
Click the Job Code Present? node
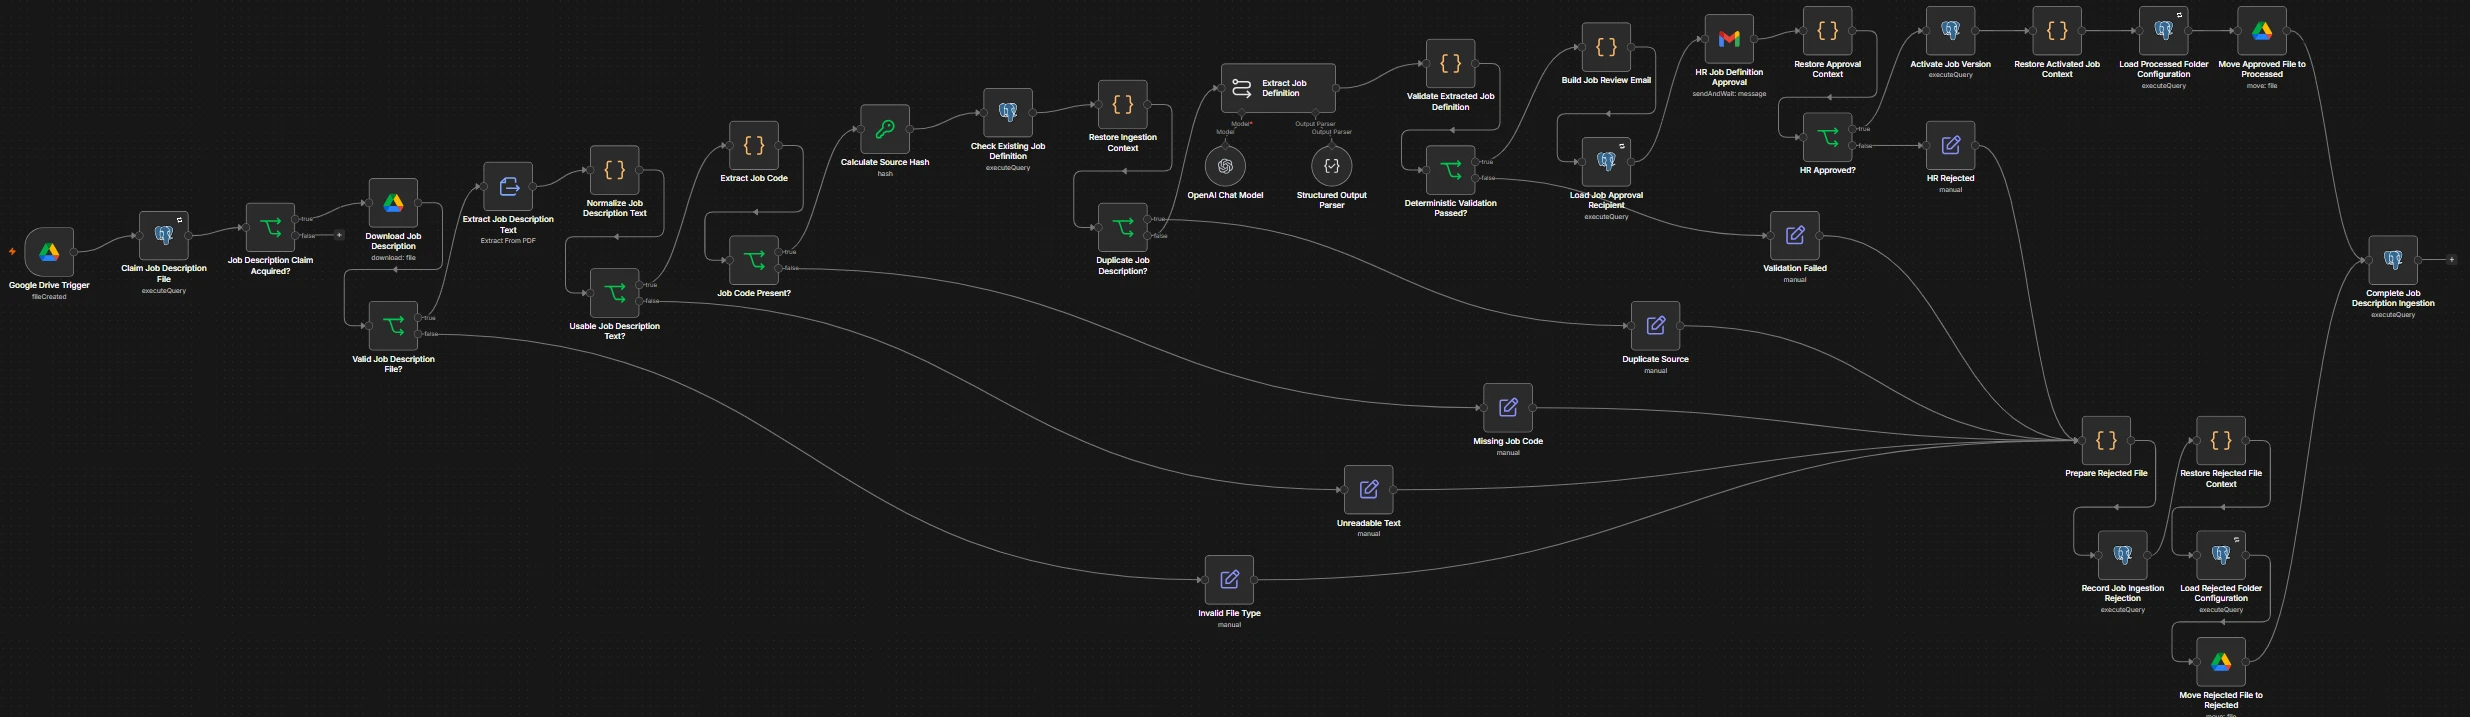pyautogui.click(x=754, y=260)
